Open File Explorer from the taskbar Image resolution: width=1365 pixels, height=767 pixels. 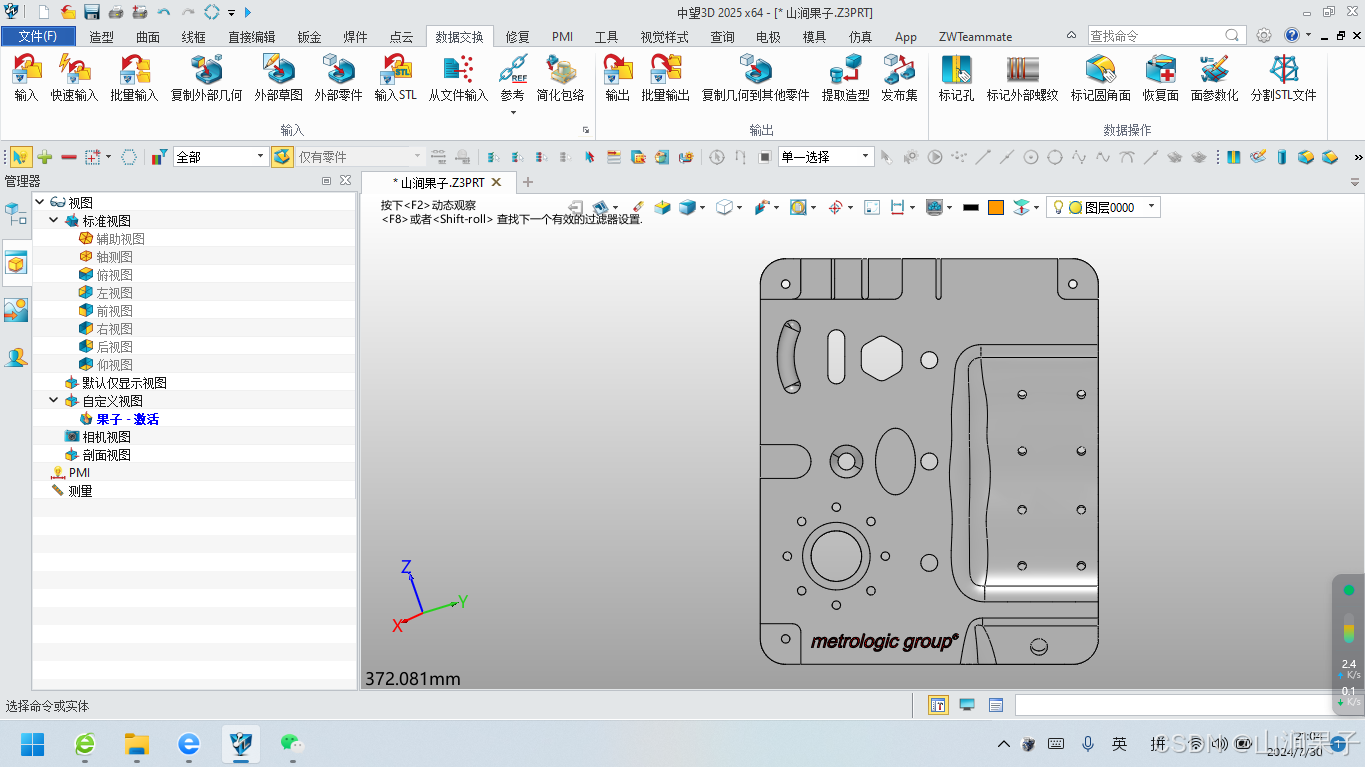click(x=136, y=743)
